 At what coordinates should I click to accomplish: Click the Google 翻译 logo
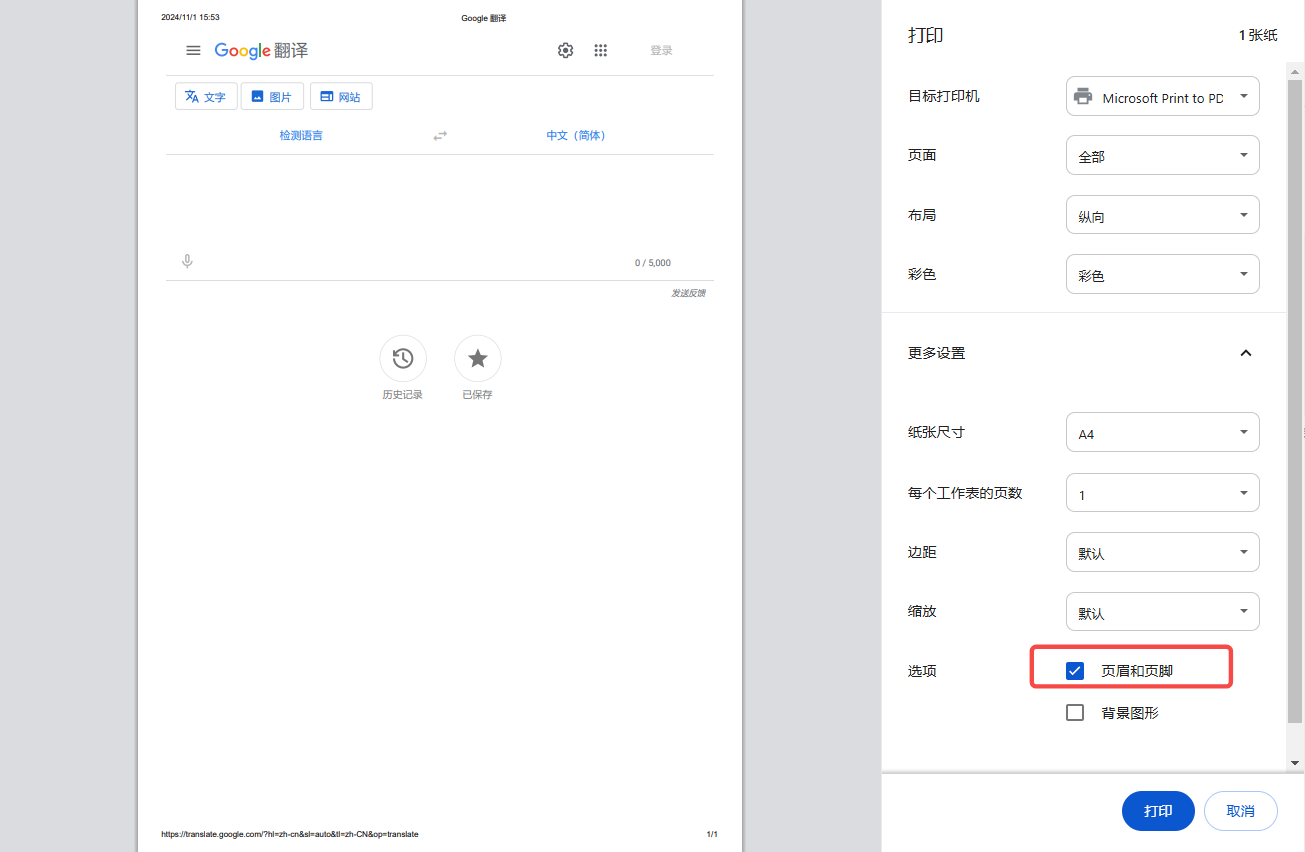pyautogui.click(x=261, y=50)
